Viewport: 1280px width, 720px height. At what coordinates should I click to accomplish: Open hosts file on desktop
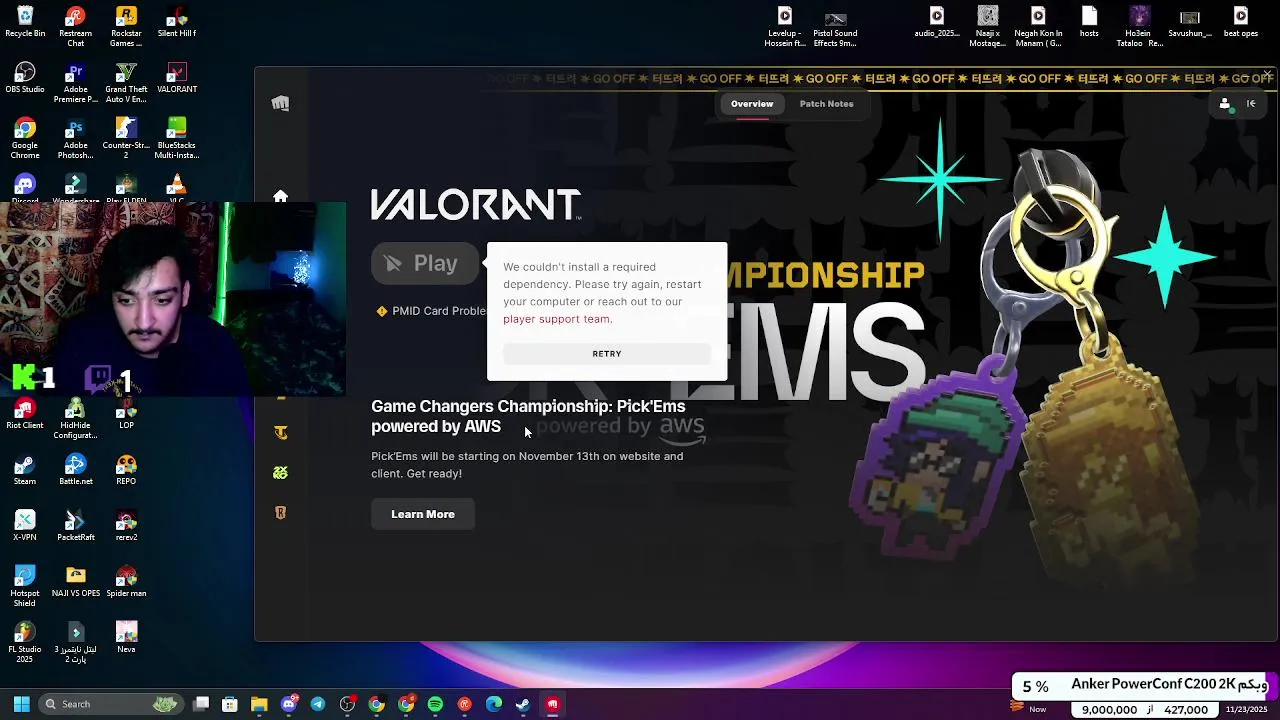1089,22
